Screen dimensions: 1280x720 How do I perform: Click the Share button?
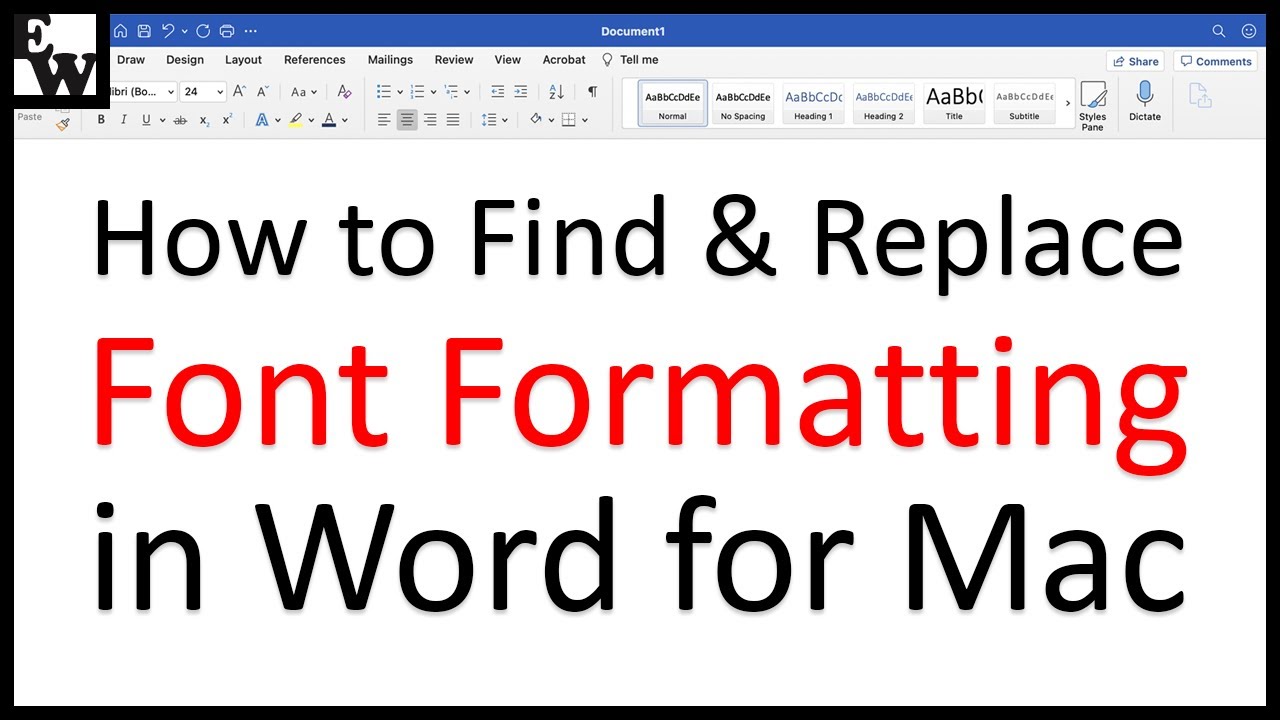(x=1136, y=61)
